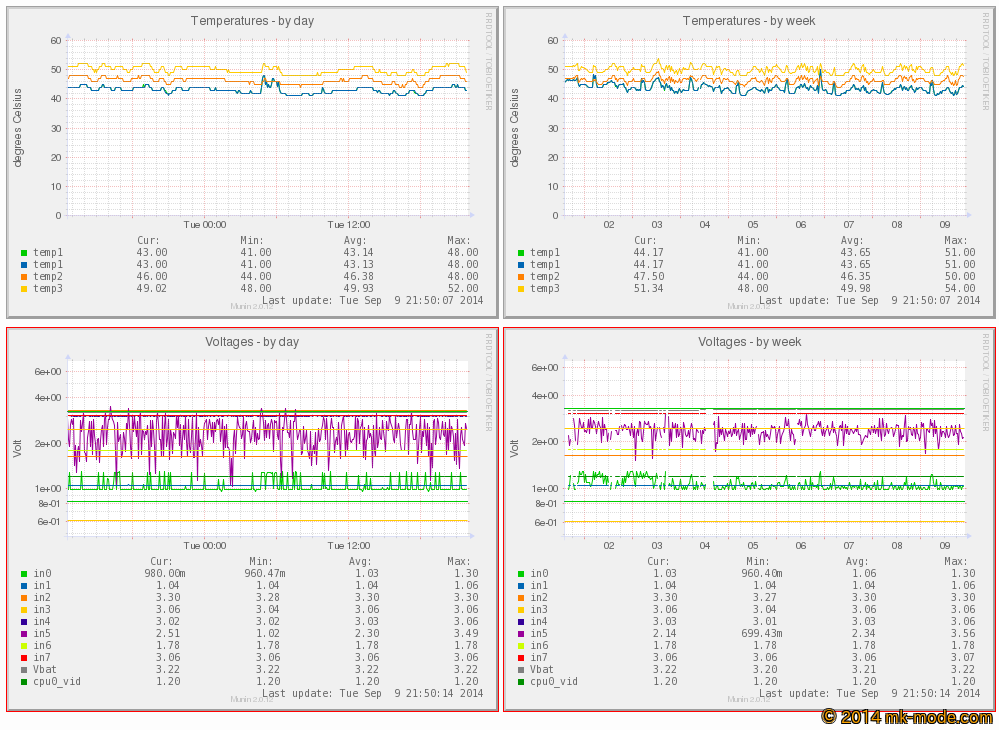Click the "Temperatures - by day" title
Screen dimensions: 999x730
click(252, 21)
